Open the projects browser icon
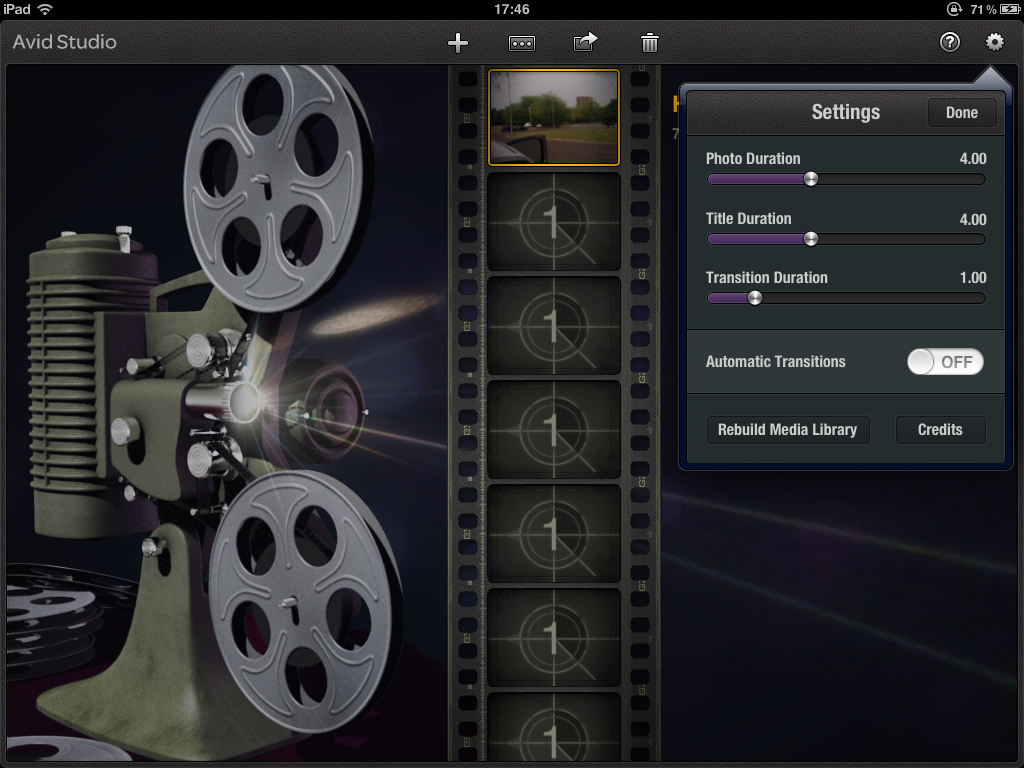Image resolution: width=1024 pixels, height=768 pixels. [522, 43]
